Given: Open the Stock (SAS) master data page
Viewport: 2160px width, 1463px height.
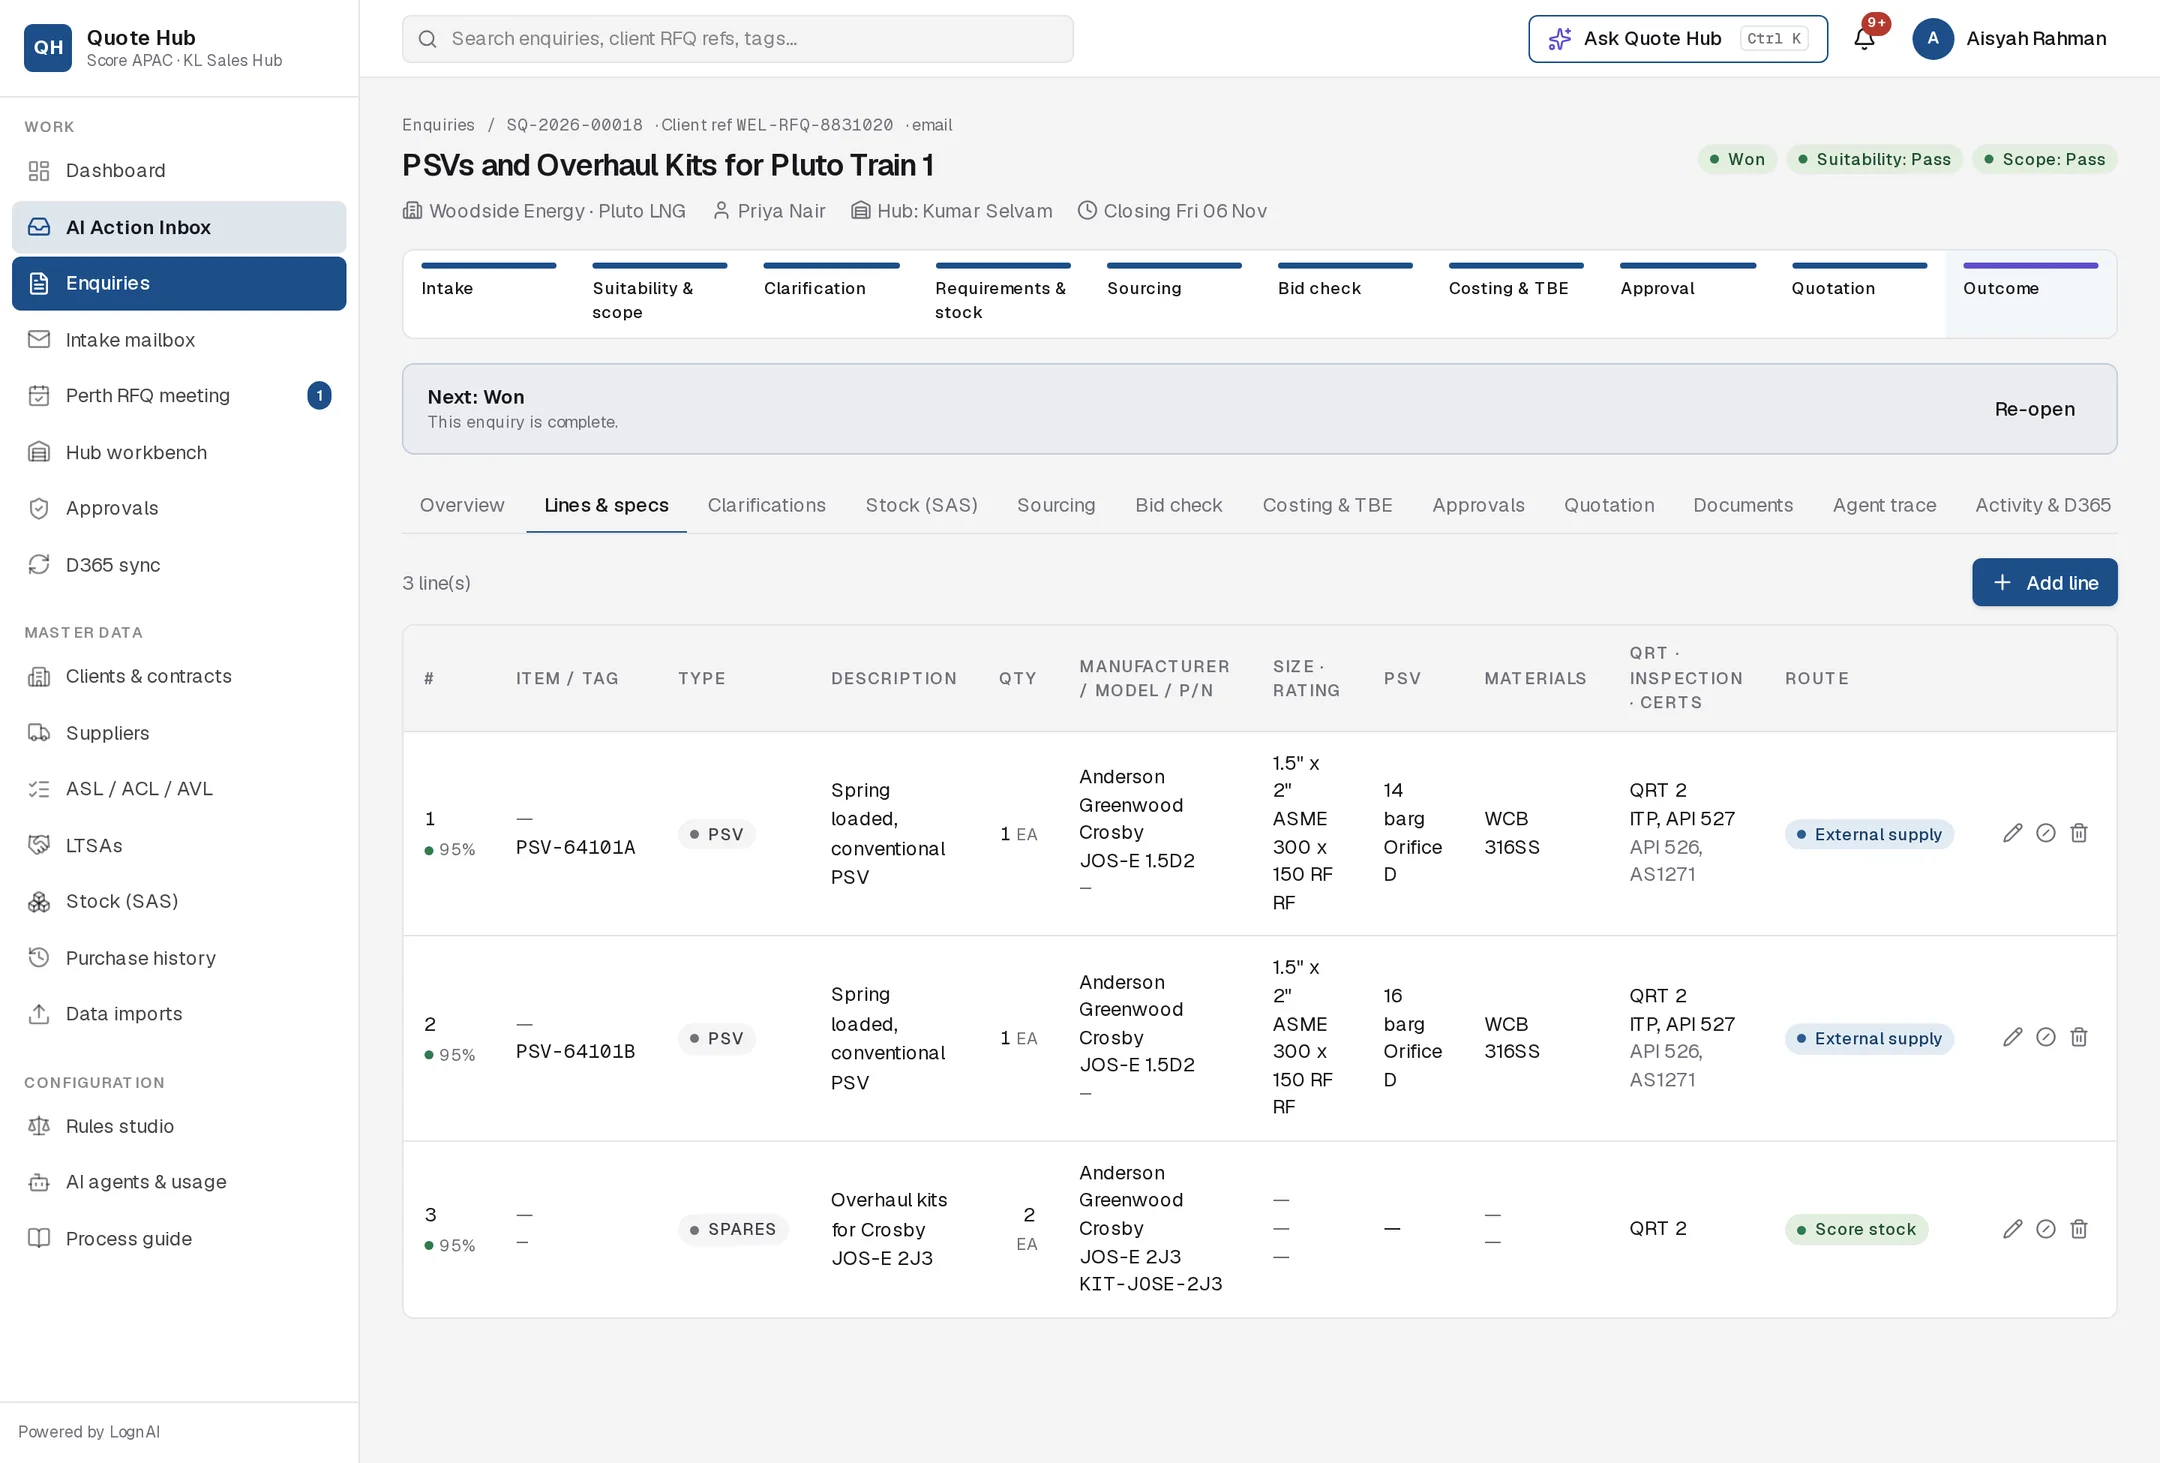Looking at the screenshot, I should point(179,901).
